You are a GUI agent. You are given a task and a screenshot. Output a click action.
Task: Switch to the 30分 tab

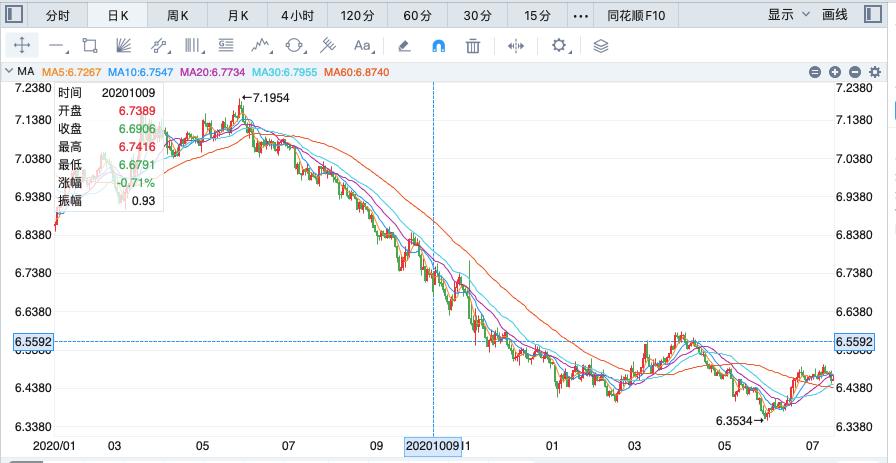(x=477, y=15)
